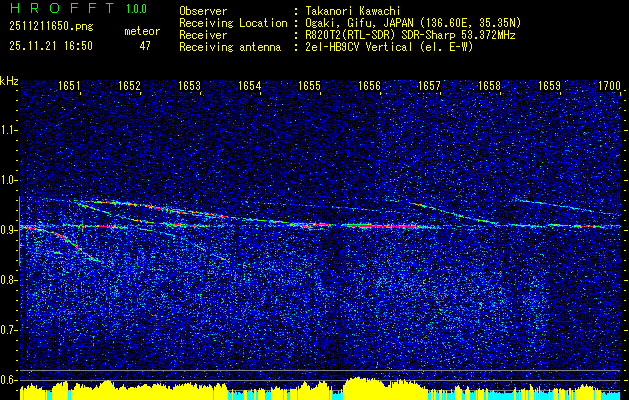Click the 0.6 kHz axis label
629x400 pixels.
click(8, 380)
